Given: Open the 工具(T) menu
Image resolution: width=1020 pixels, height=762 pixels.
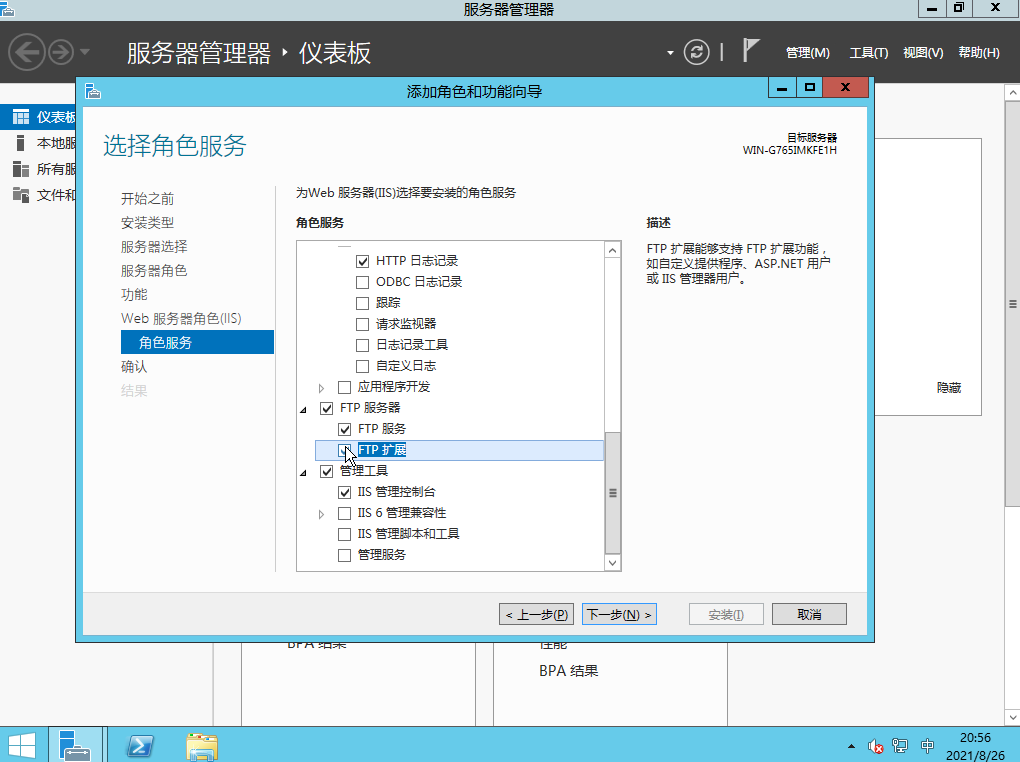Looking at the screenshot, I should (x=868, y=53).
